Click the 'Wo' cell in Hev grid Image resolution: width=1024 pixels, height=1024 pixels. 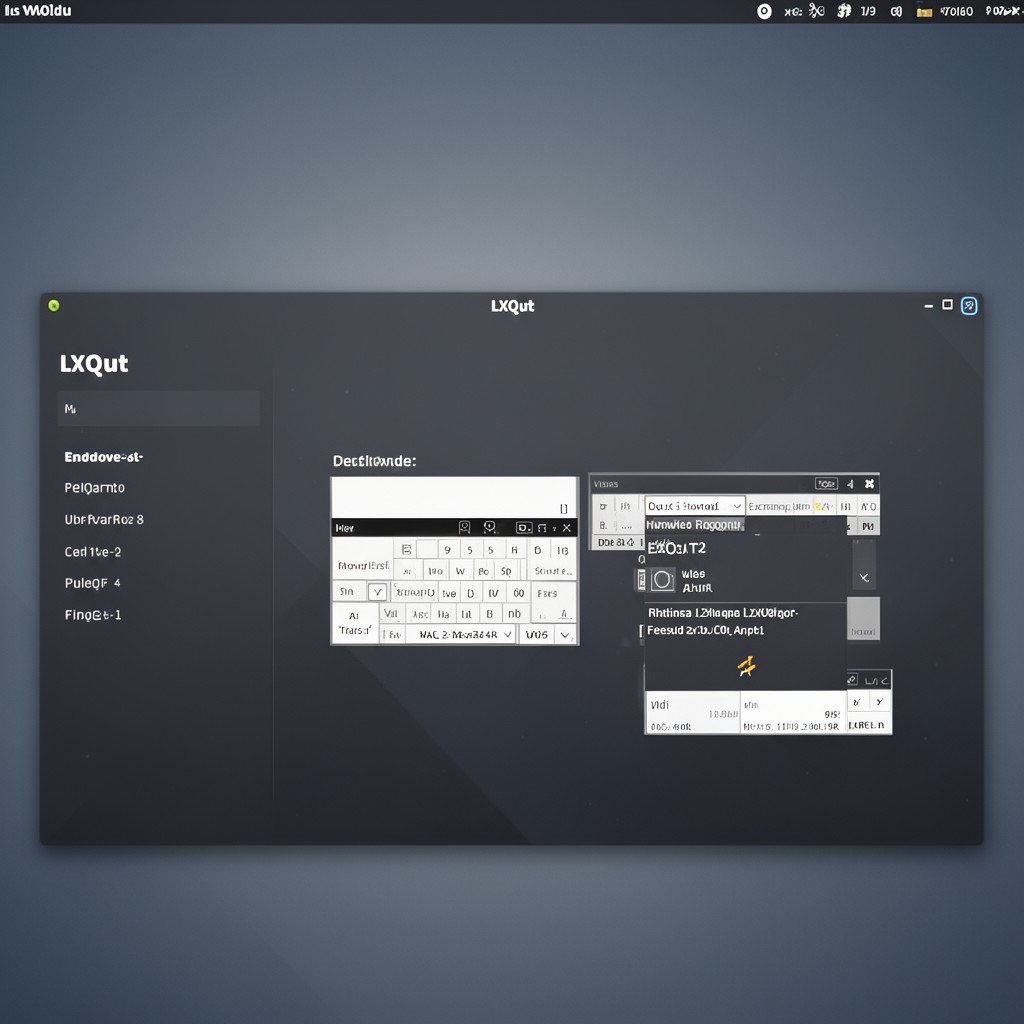coord(435,571)
